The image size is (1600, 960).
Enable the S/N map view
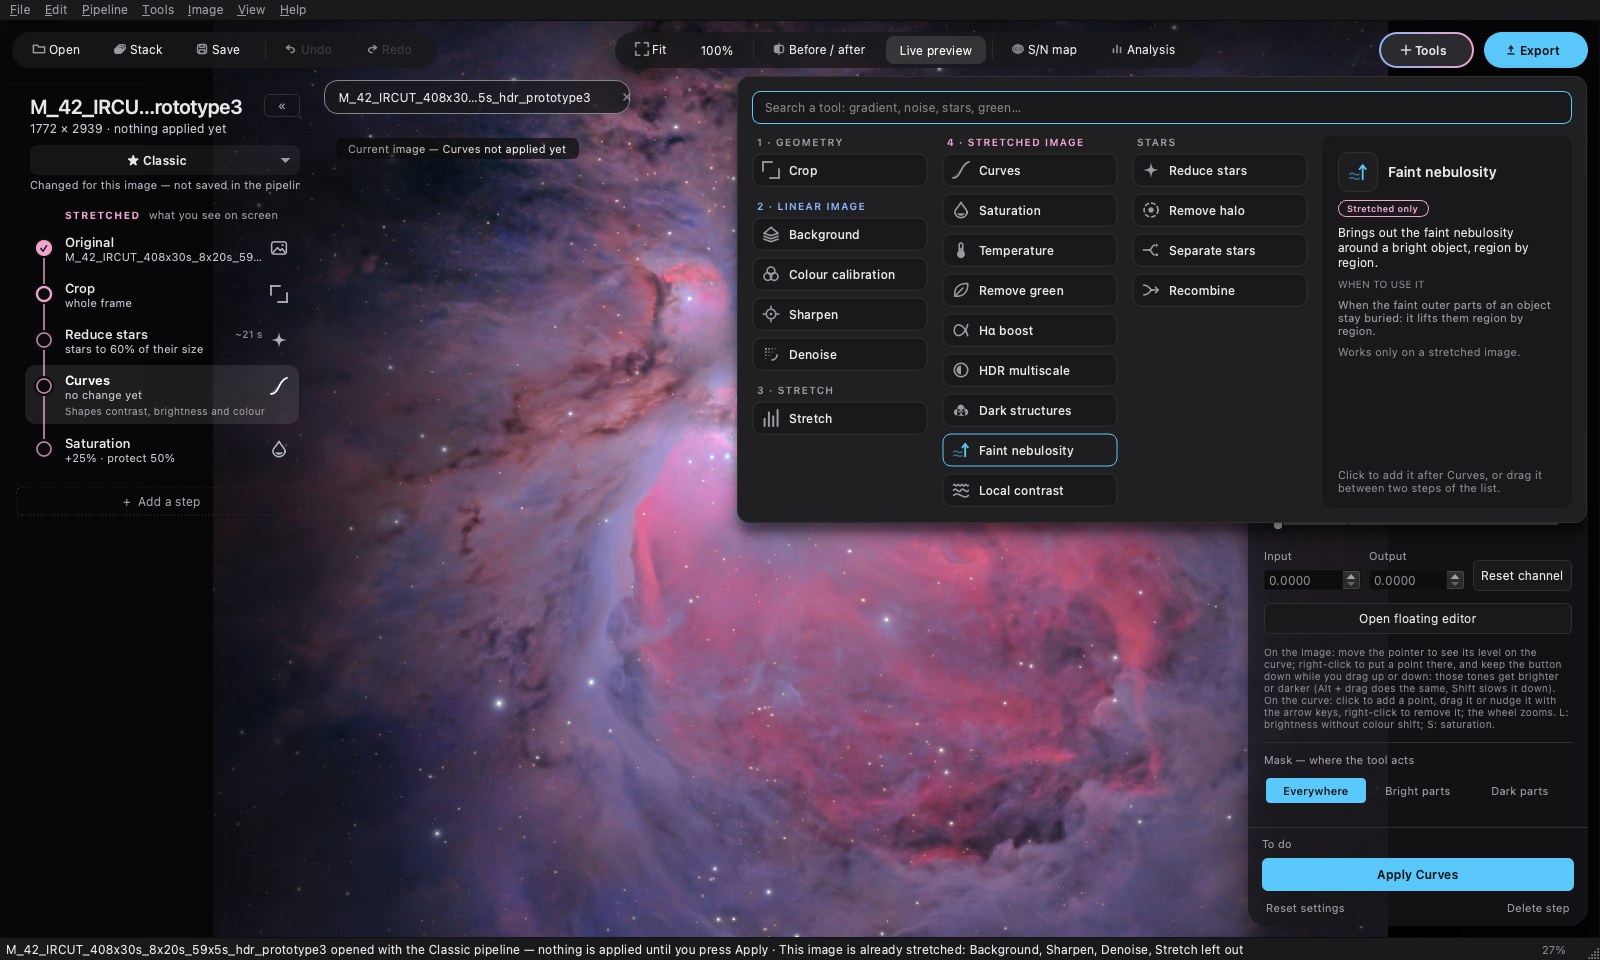pyautogui.click(x=1044, y=50)
